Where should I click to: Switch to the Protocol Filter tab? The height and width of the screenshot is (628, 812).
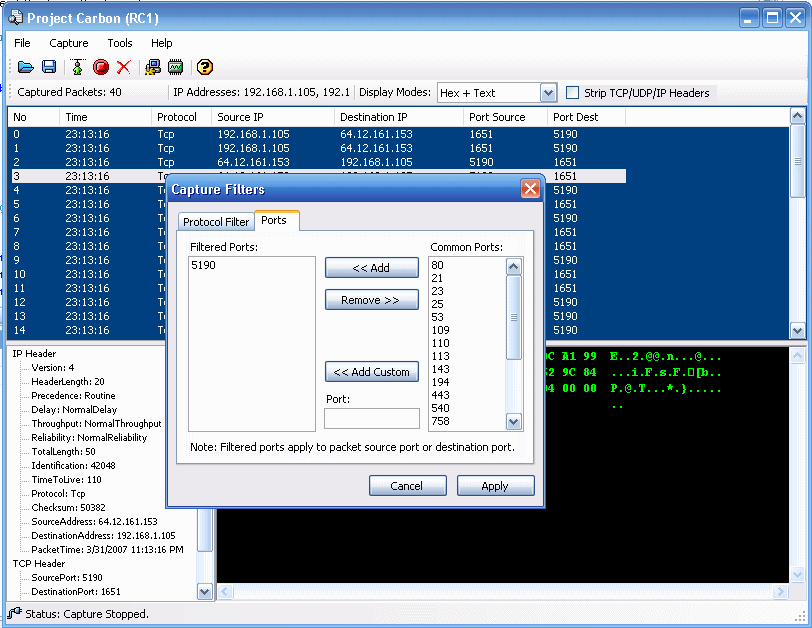coord(215,222)
